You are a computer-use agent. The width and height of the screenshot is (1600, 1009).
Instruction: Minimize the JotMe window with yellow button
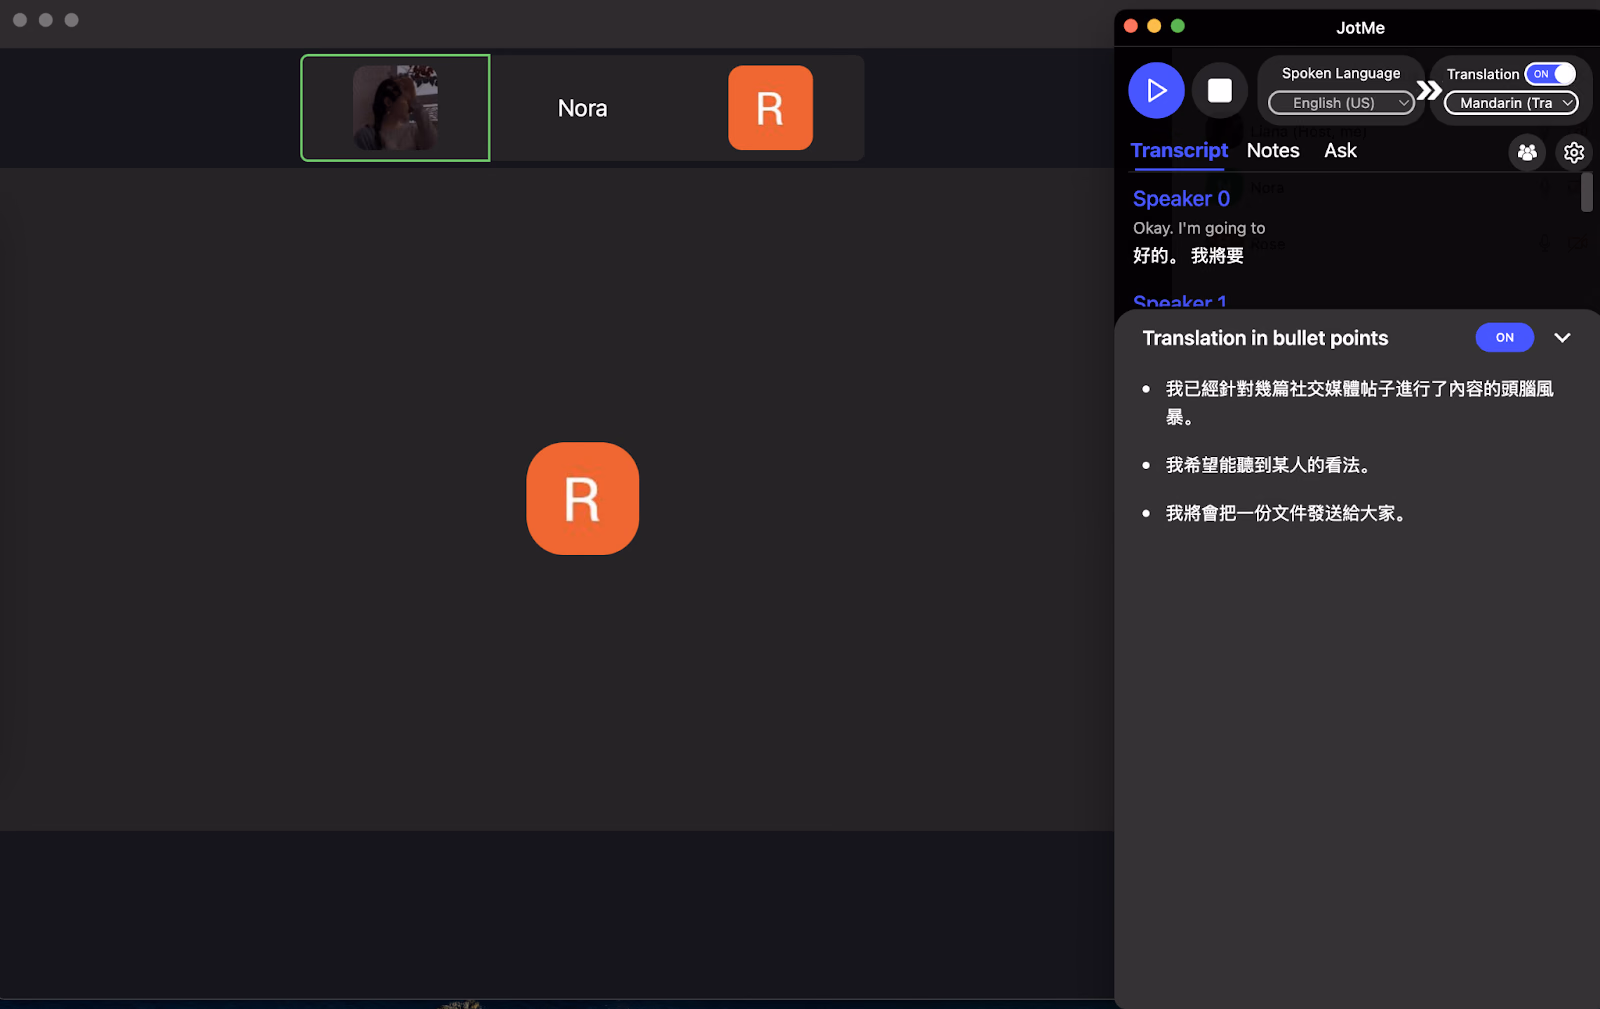click(x=1154, y=26)
